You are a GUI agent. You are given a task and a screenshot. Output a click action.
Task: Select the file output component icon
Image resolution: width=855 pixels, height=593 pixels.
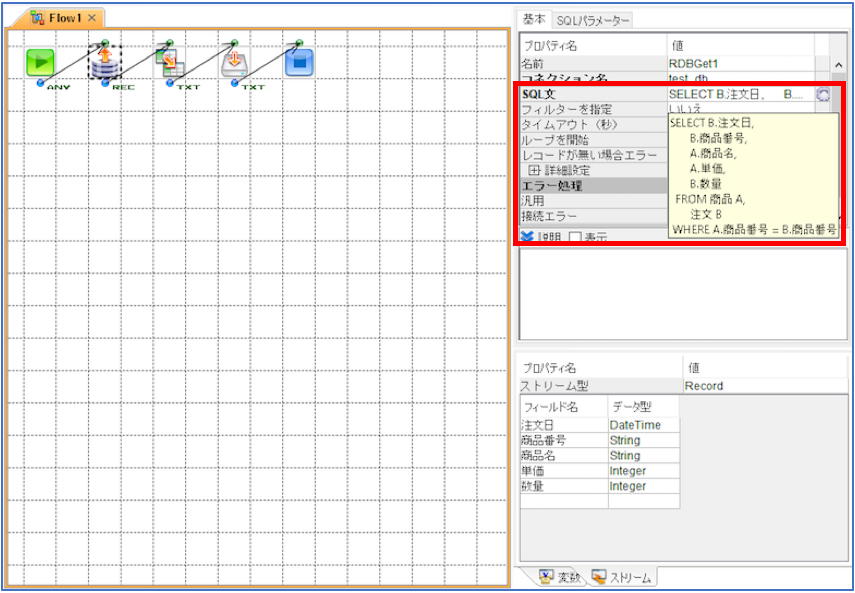[x=234, y=62]
